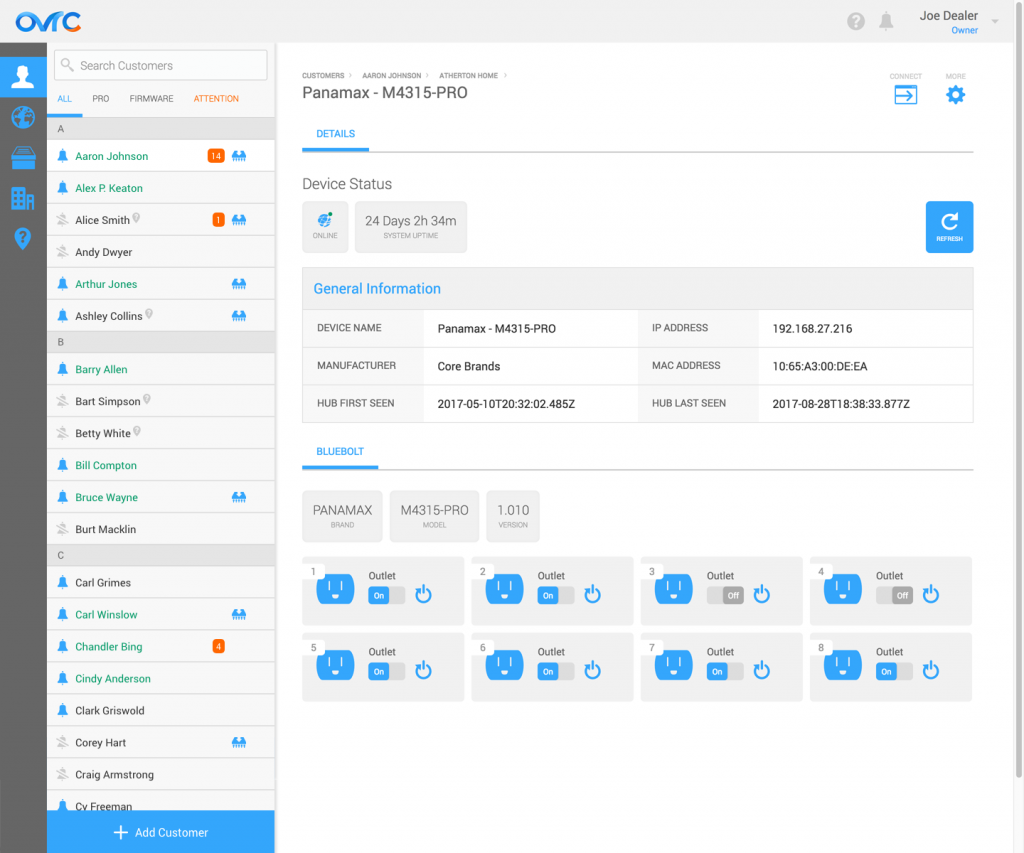Click Alice Smith's orange alert badge
The width and height of the screenshot is (1024, 853).
[219, 220]
